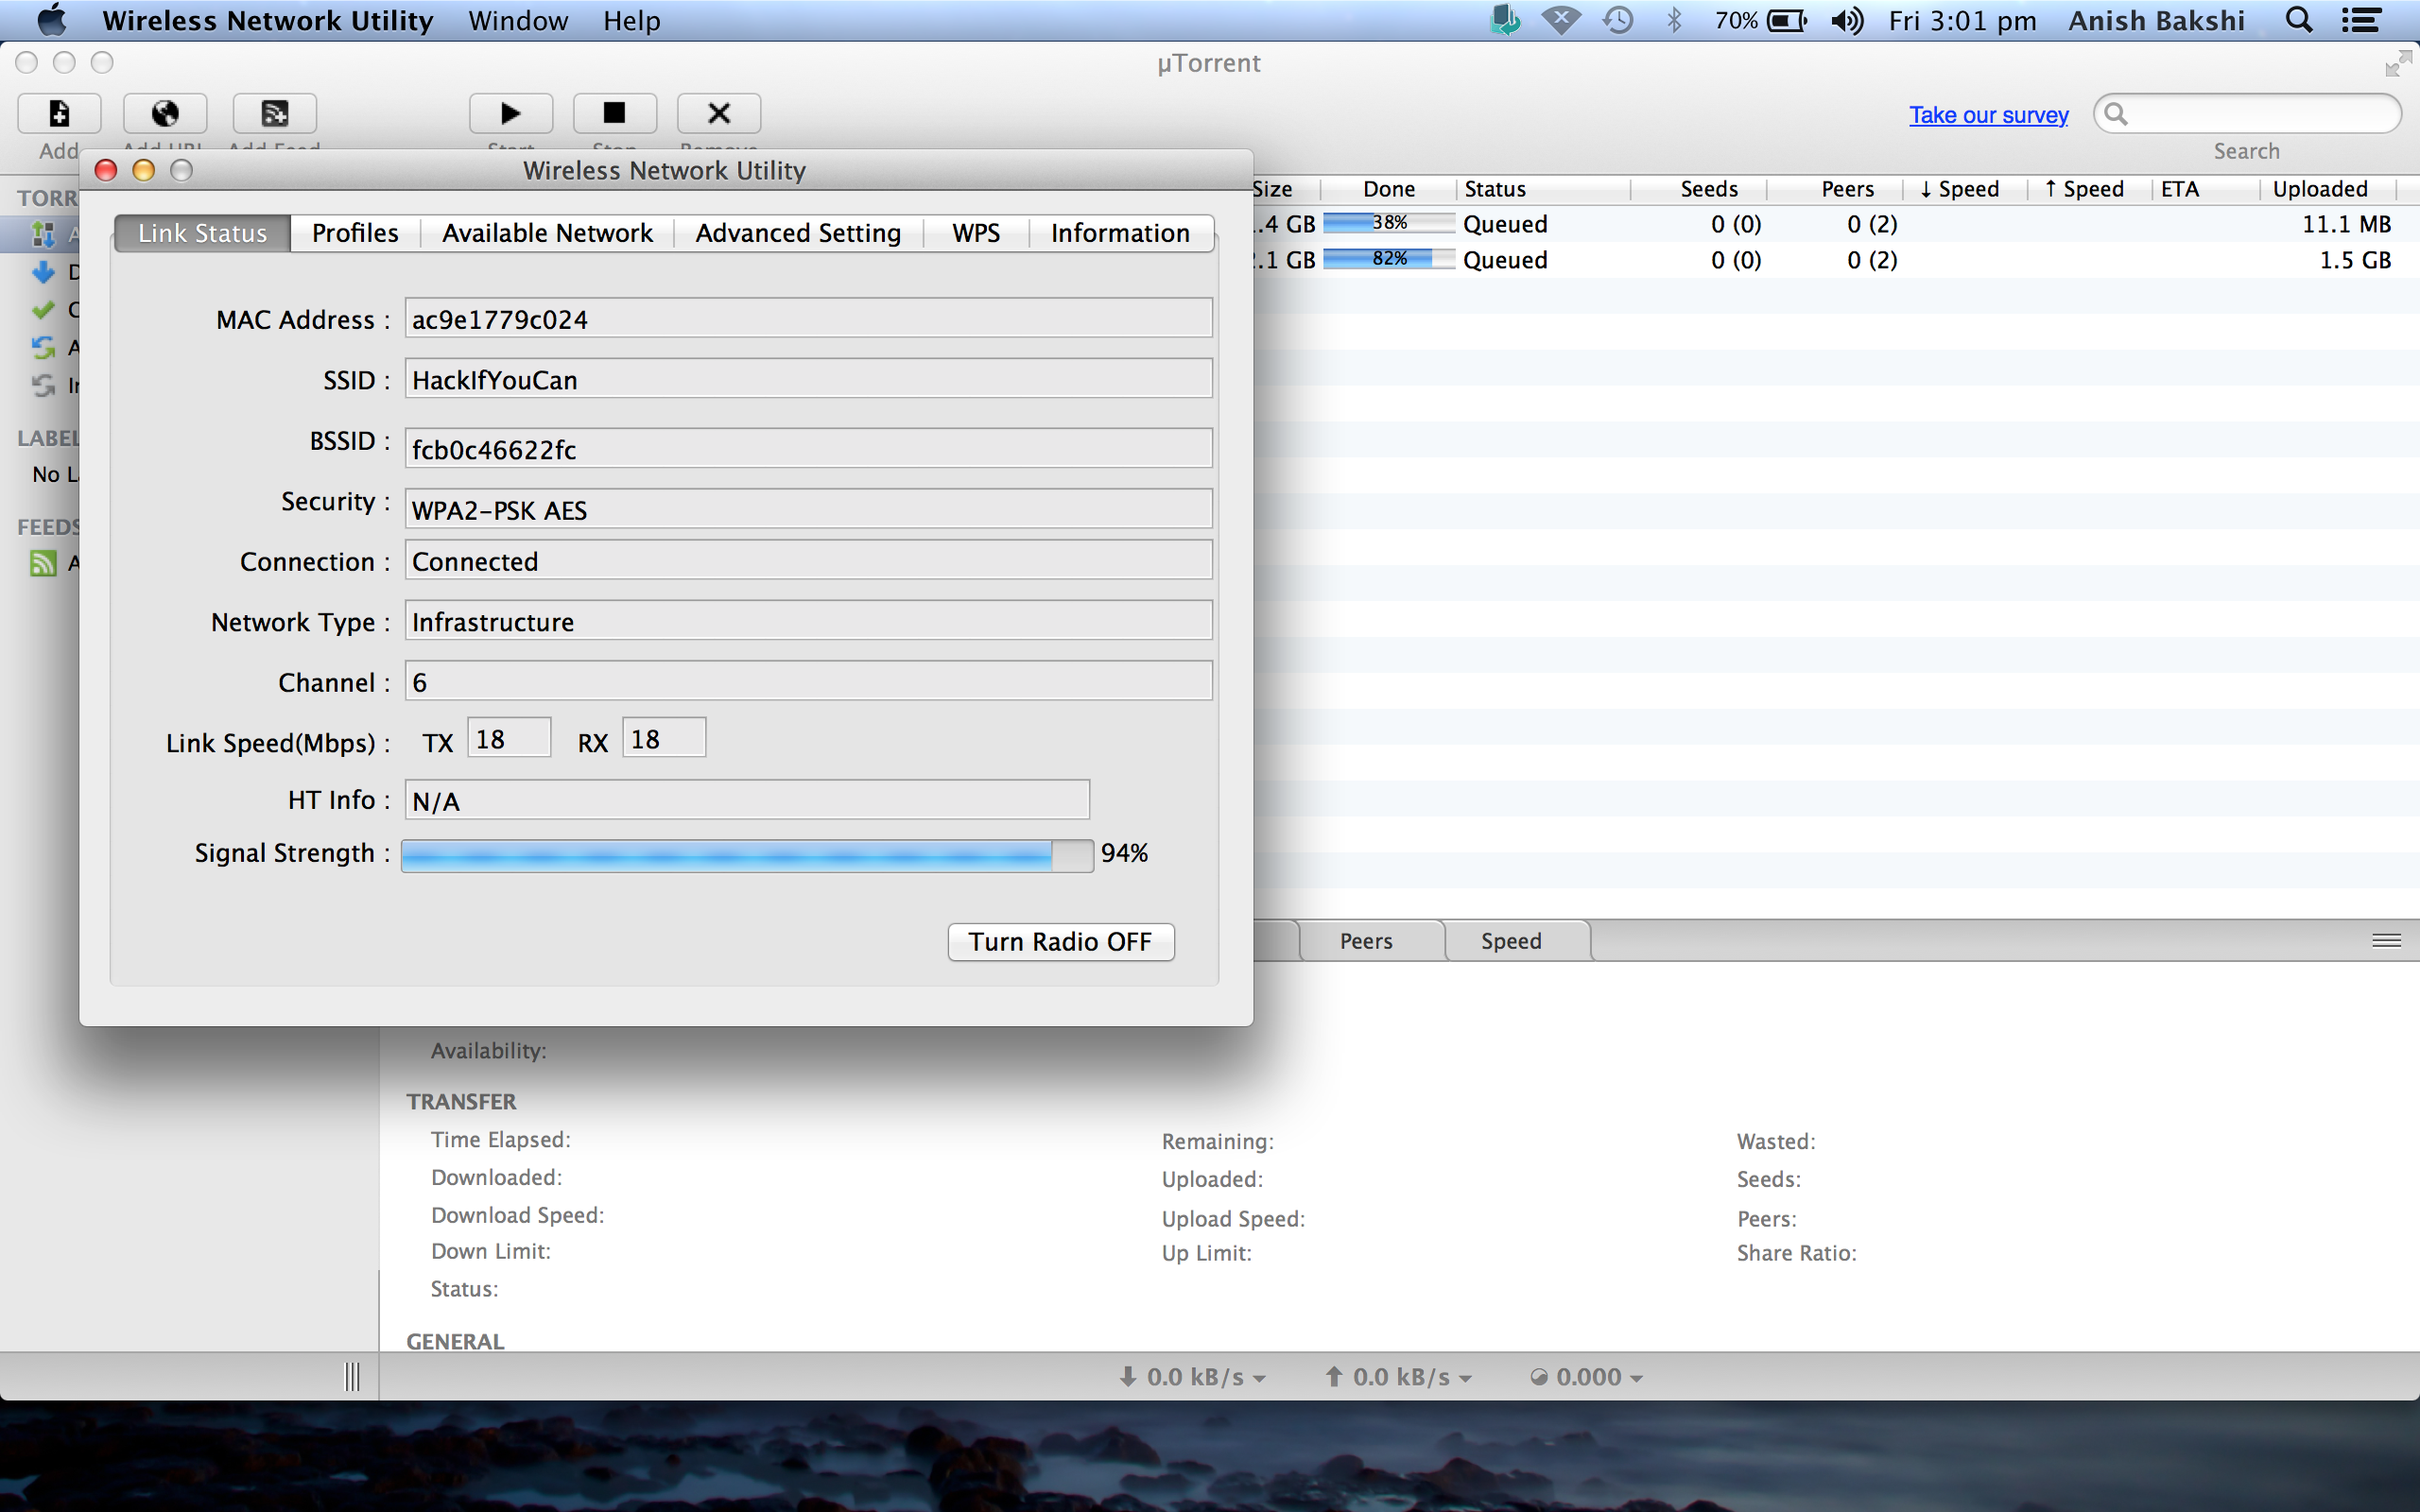Click the MAC Address field
The width and height of the screenshot is (2420, 1512).
[808, 318]
